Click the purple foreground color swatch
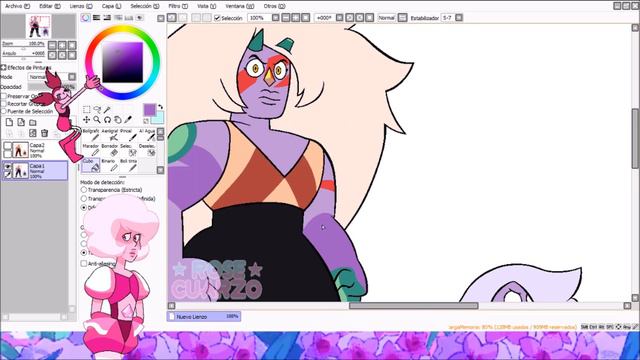This screenshot has width=640, height=360. coord(150,109)
